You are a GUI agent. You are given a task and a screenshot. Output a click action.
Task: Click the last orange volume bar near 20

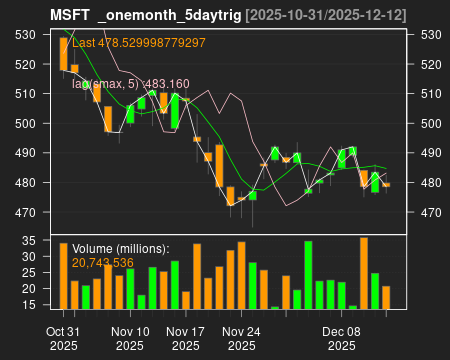tap(386, 297)
